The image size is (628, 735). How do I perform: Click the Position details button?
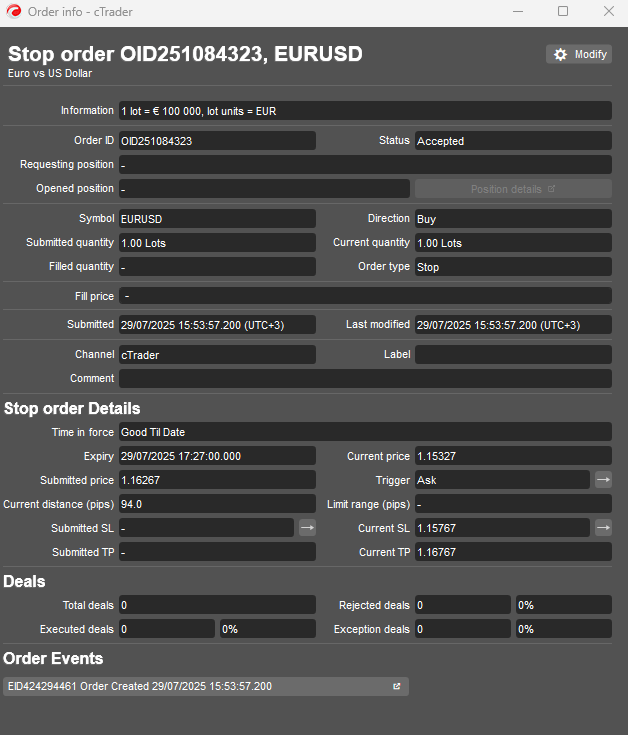coord(512,189)
